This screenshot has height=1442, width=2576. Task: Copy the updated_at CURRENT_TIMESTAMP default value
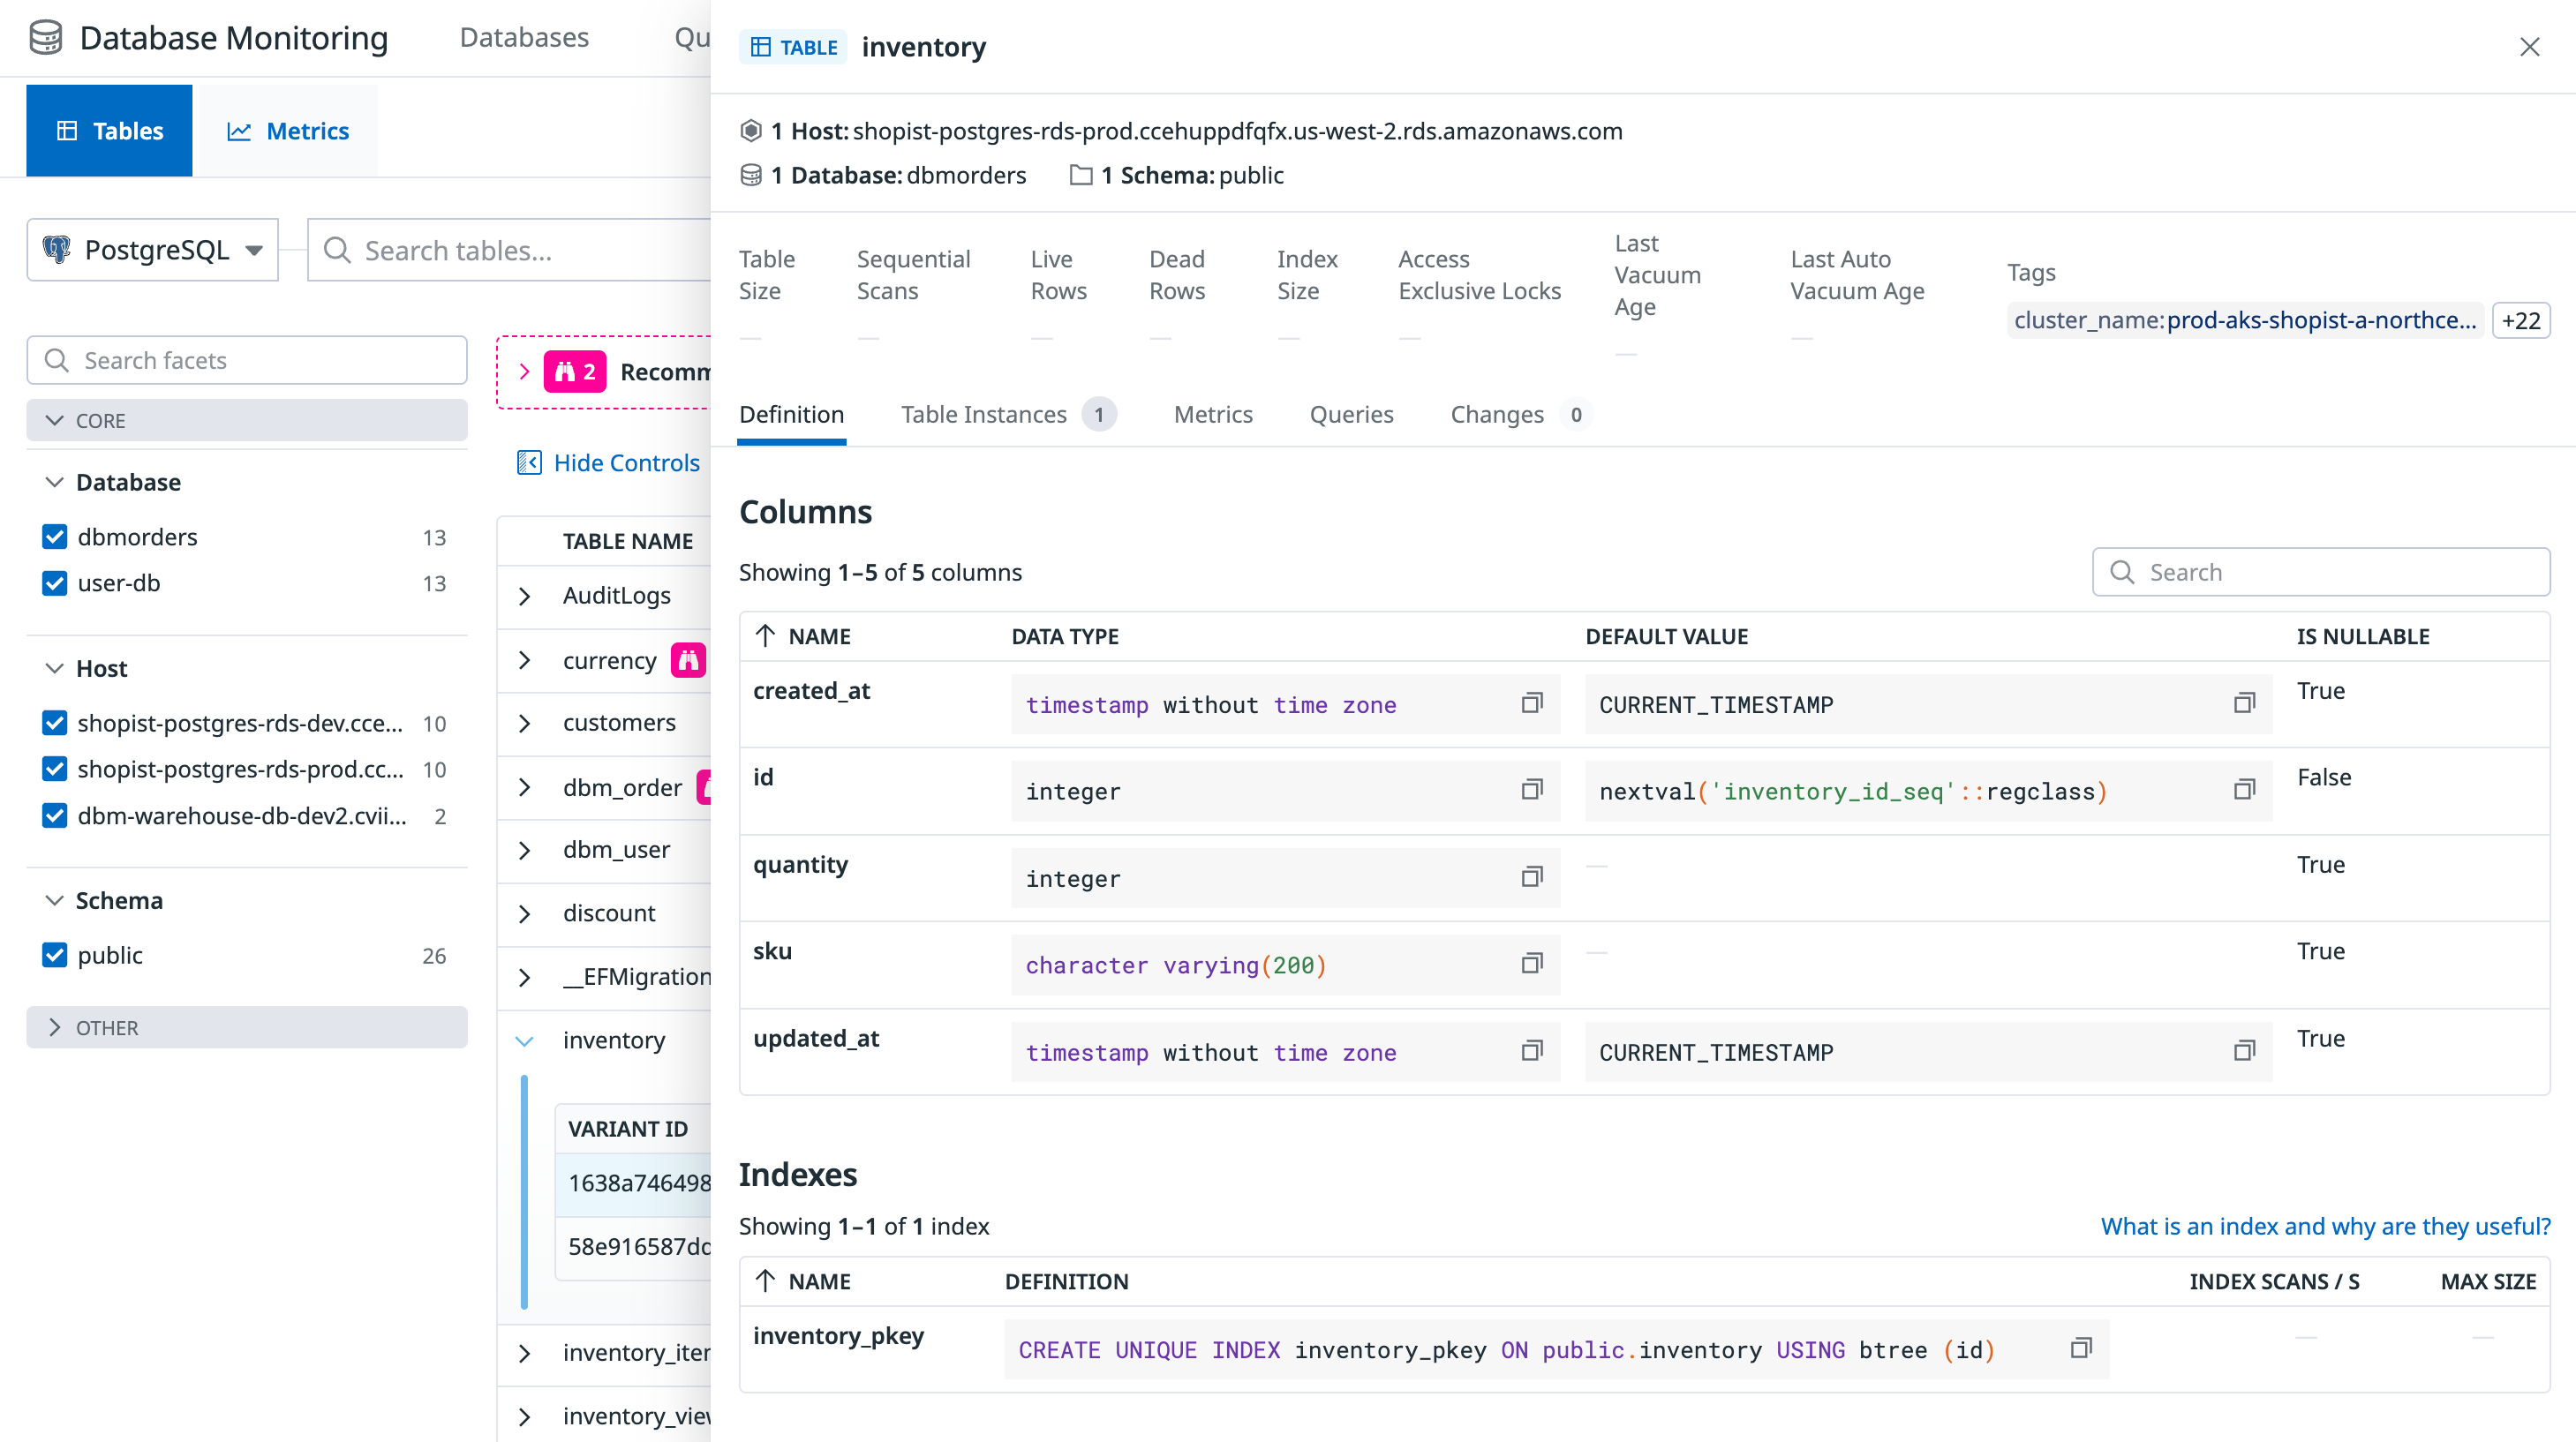click(2244, 1051)
